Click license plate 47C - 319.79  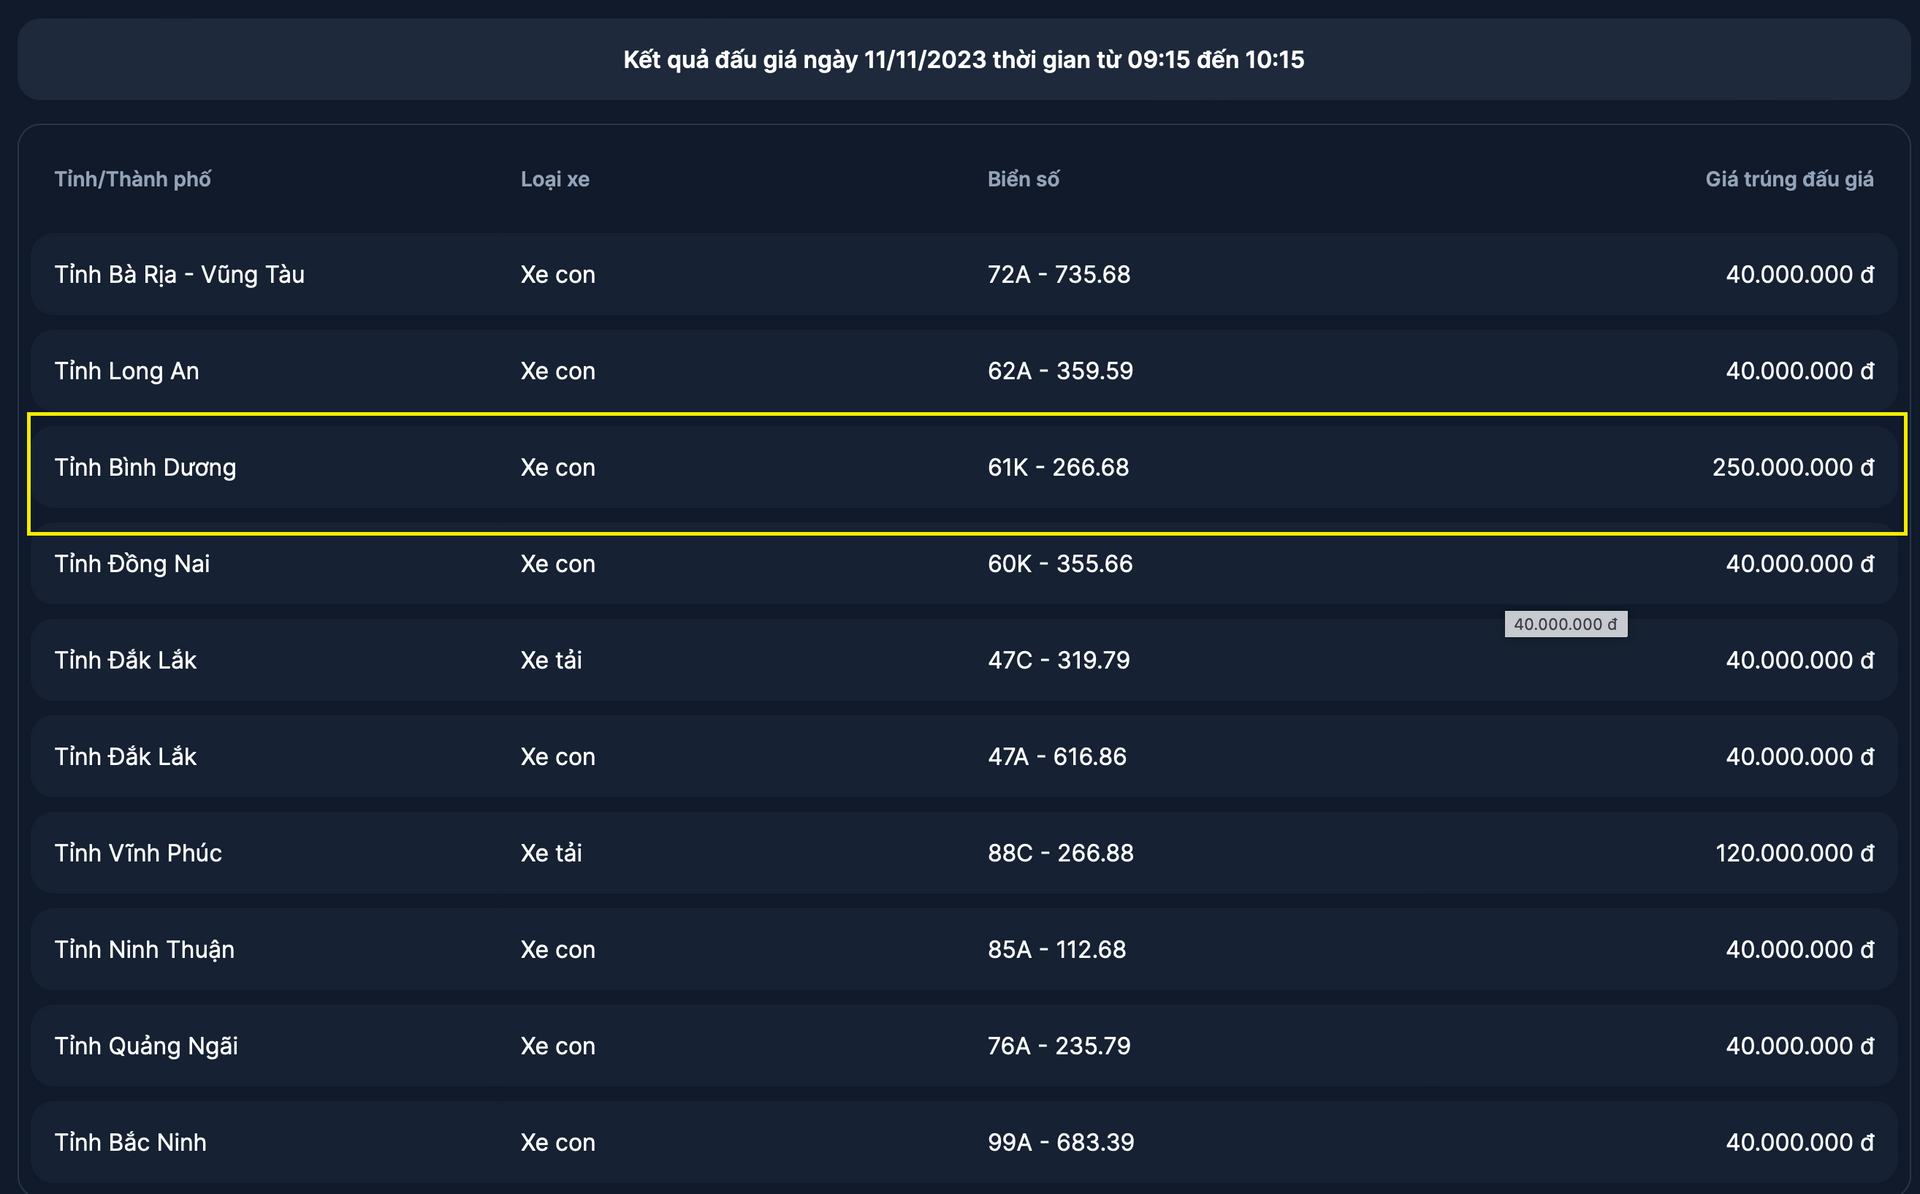click(1059, 661)
